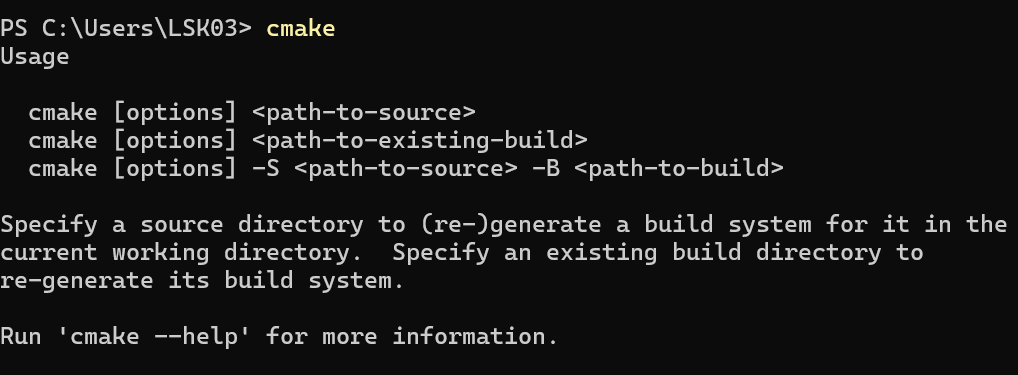Click the word 'Run' on last line
The image size is (1018, 375).
click(21, 337)
